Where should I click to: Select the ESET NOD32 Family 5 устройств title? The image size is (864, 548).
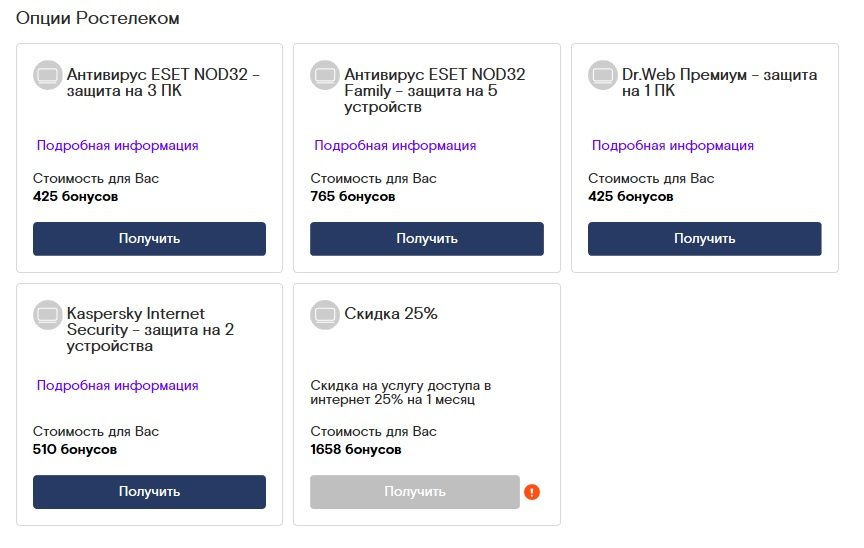(434, 90)
